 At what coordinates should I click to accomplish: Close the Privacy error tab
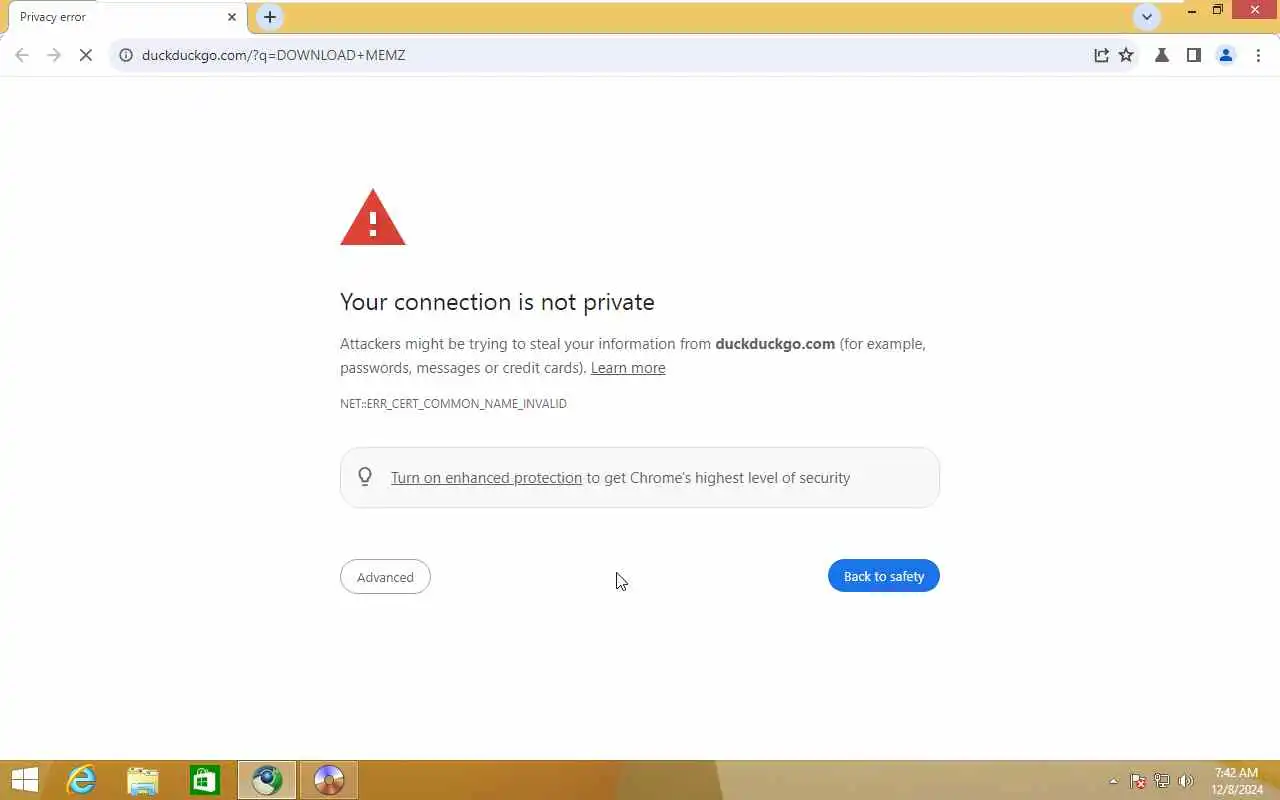tap(232, 17)
